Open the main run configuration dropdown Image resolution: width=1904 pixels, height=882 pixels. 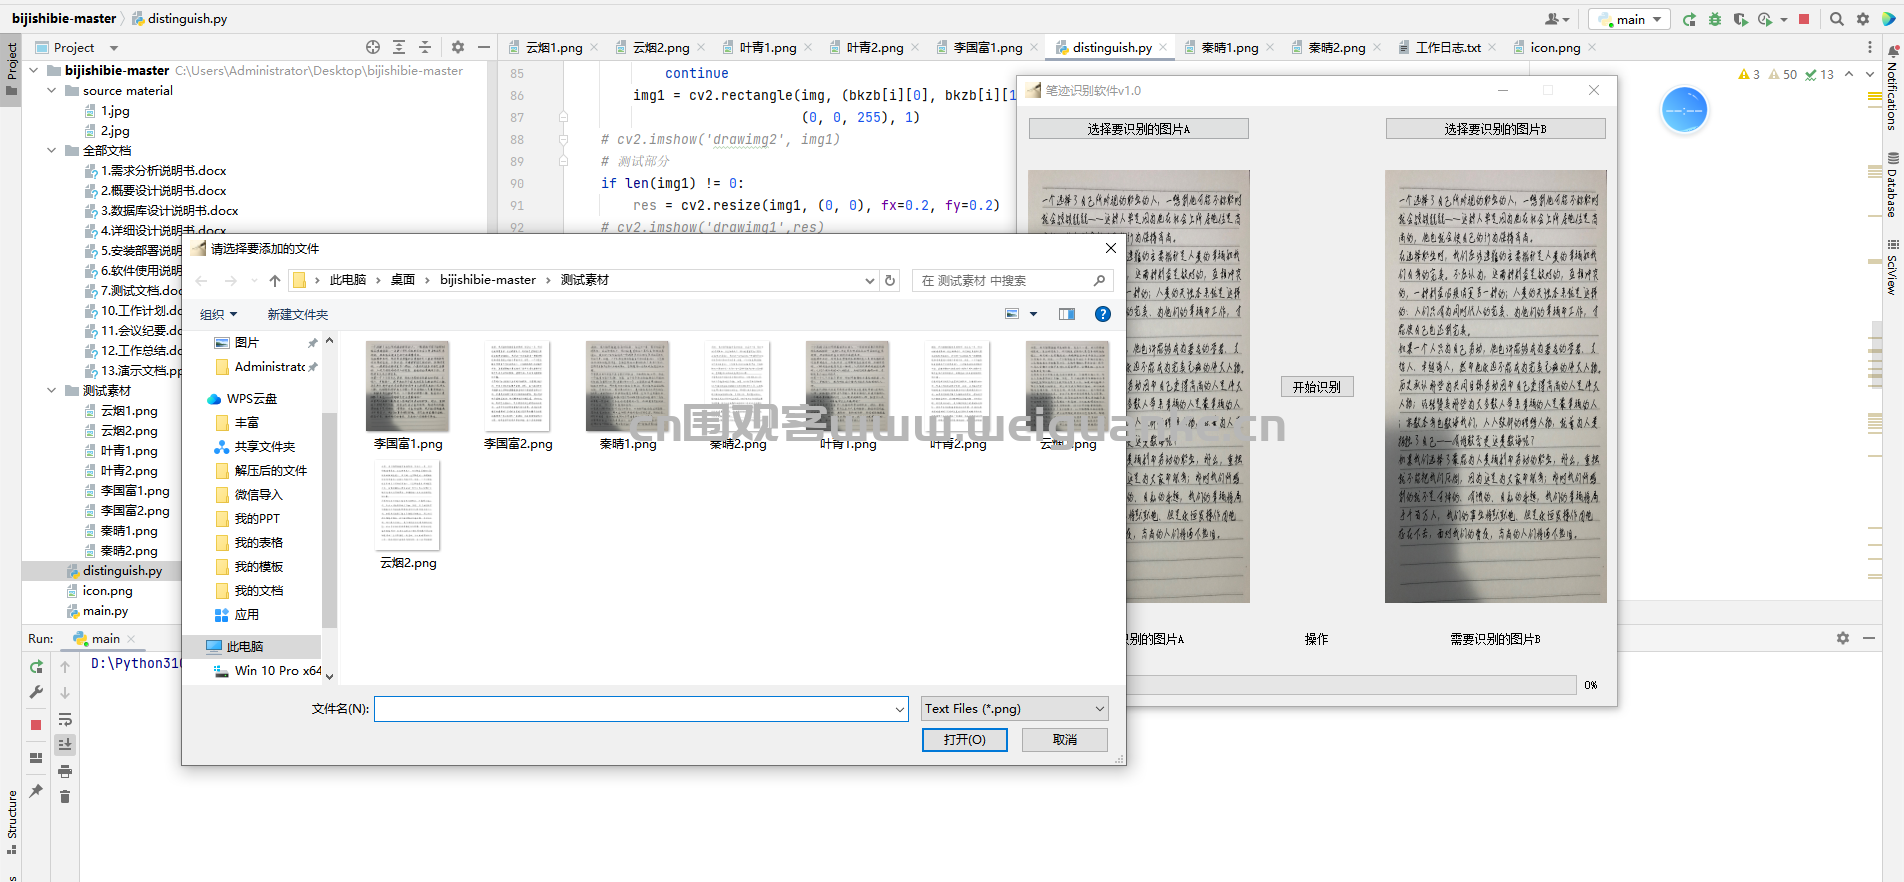1632,19
